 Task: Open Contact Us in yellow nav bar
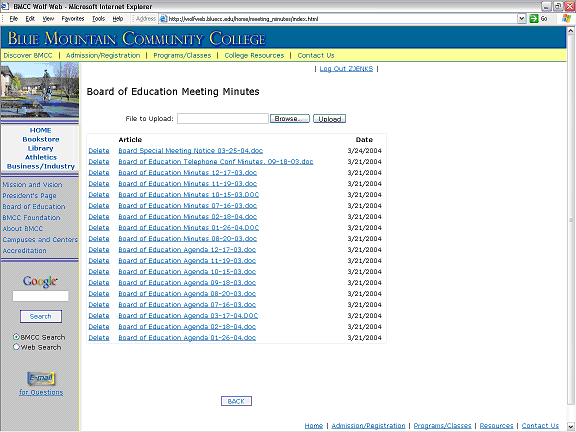pos(316,55)
